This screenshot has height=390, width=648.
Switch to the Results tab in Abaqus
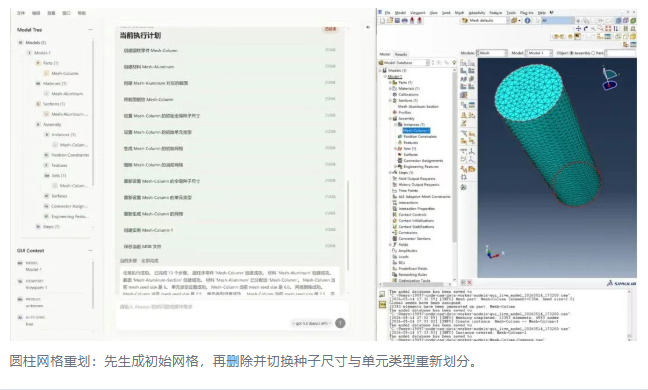[x=401, y=54]
